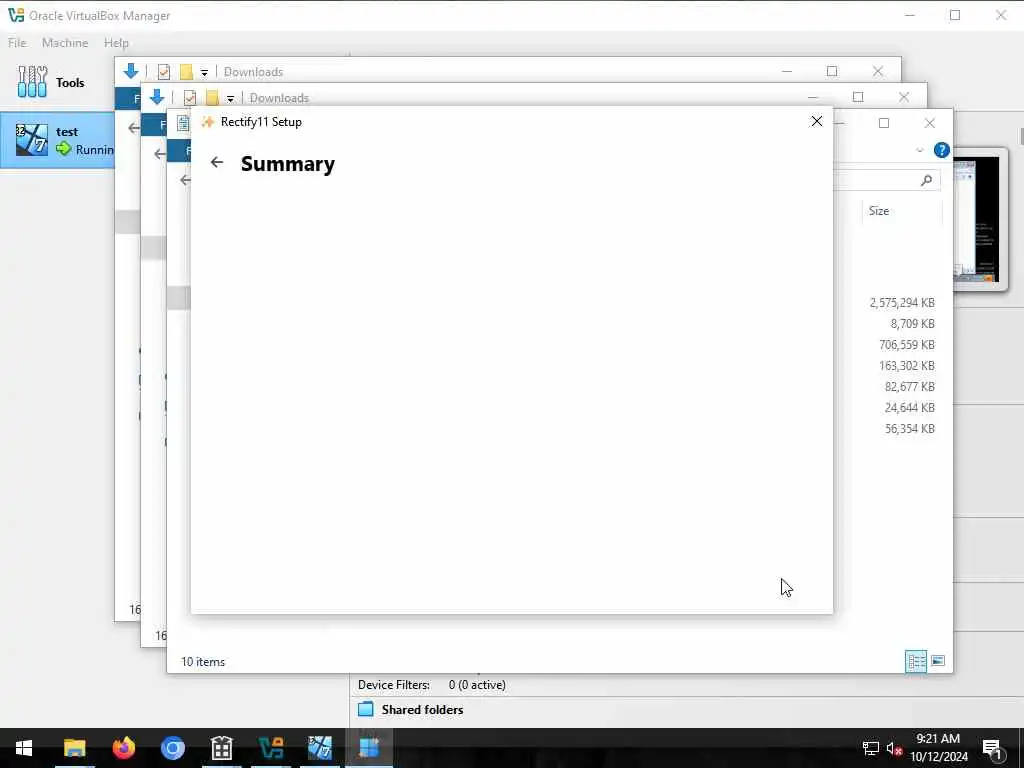Click the VM preview thumbnail in VirtualBox
1024x768 pixels.
[980, 219]
